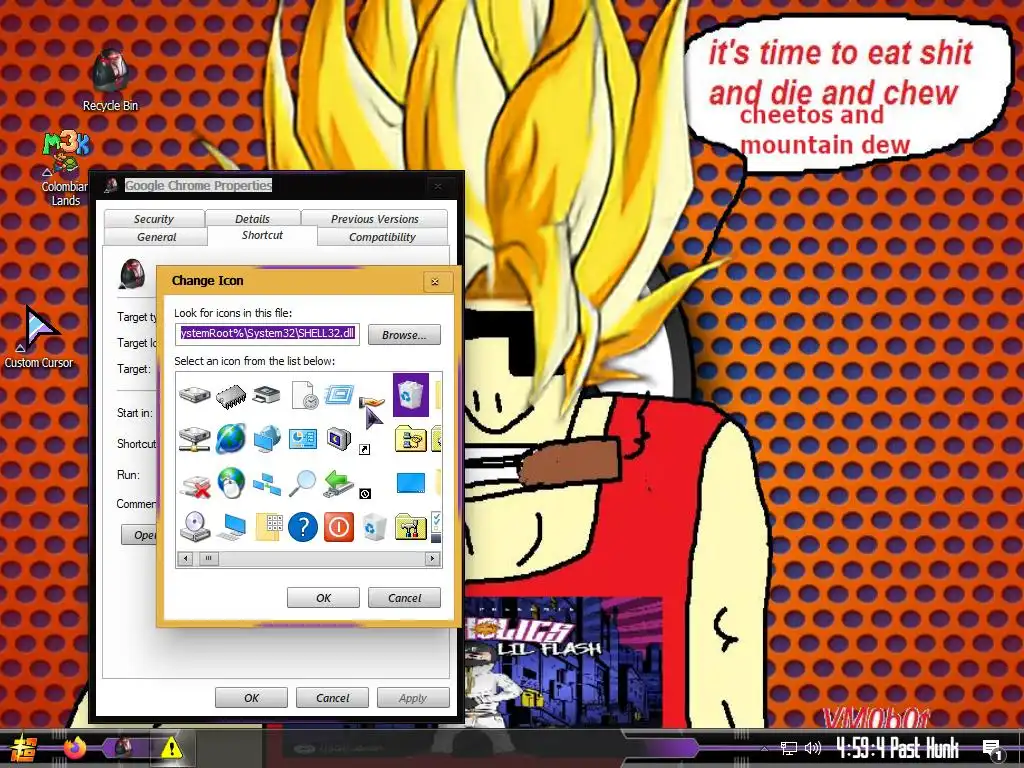Confirm Change Icon with OK
The height and width of the screenshot is (768, 1024).
[x=323, y=598]
